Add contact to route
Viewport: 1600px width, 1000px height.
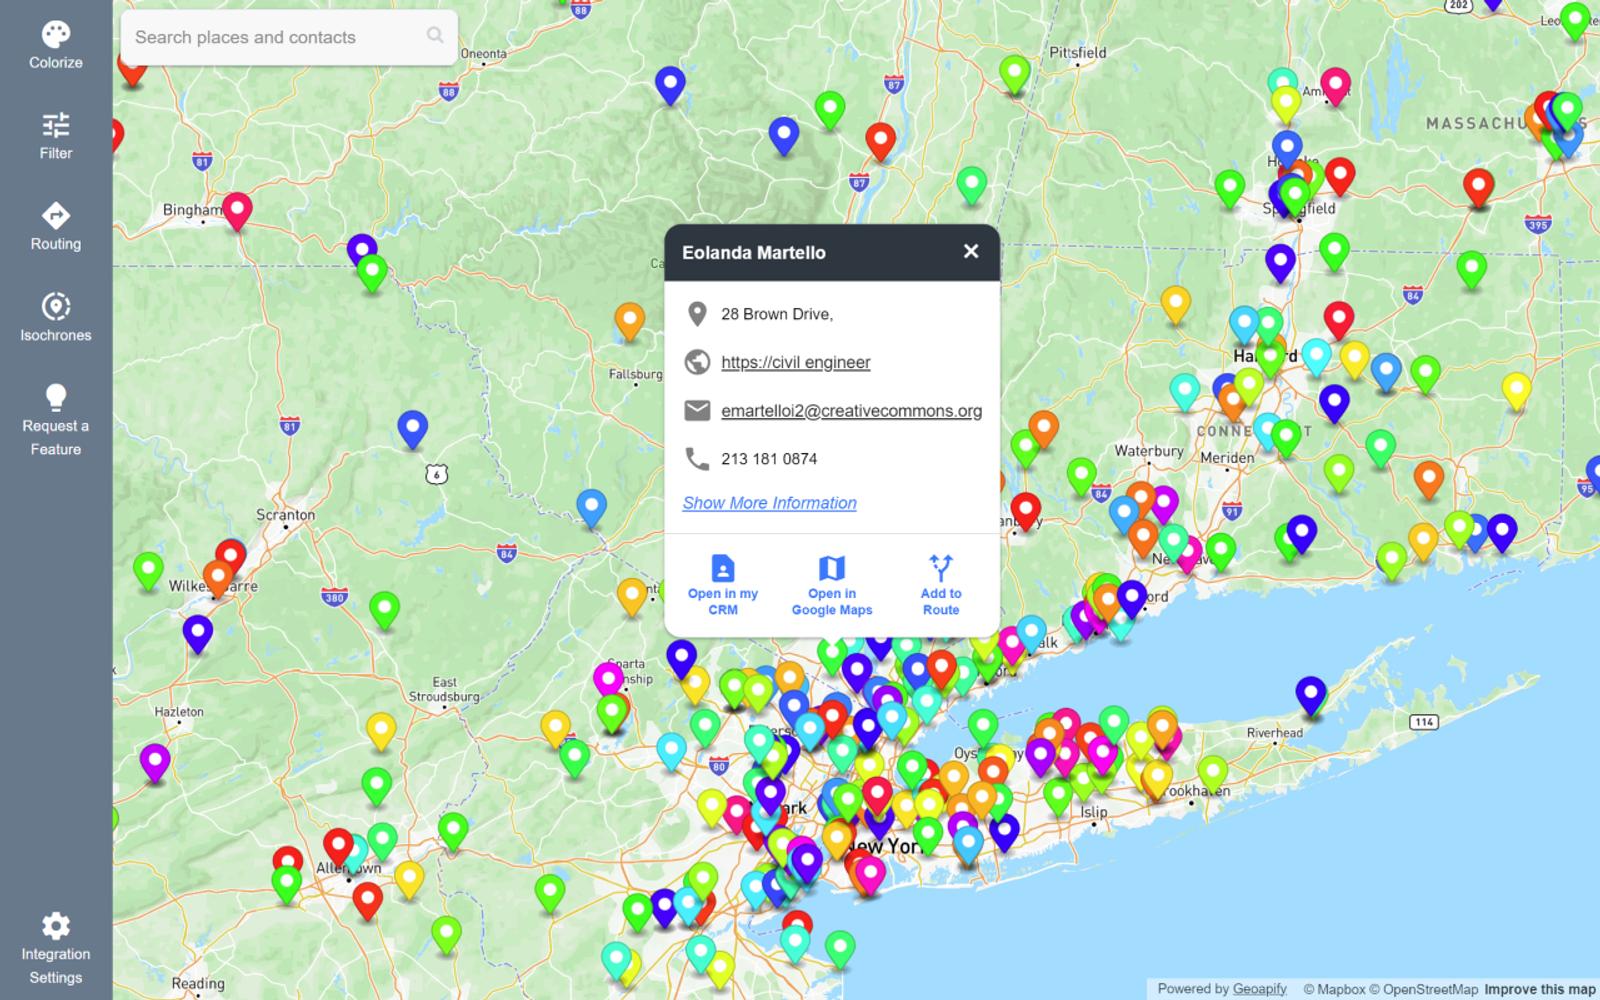tap(941, 585)
